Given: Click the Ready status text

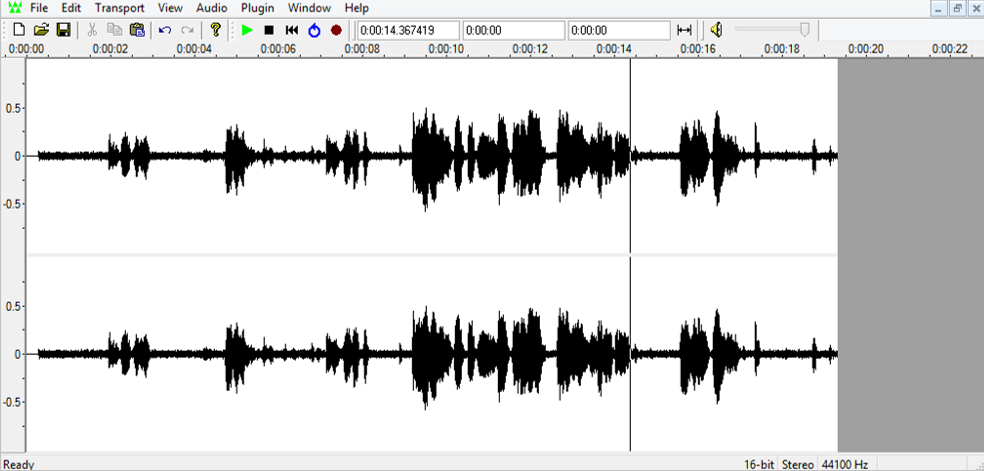Looking at the screenshot, I should tap(19, 465).
